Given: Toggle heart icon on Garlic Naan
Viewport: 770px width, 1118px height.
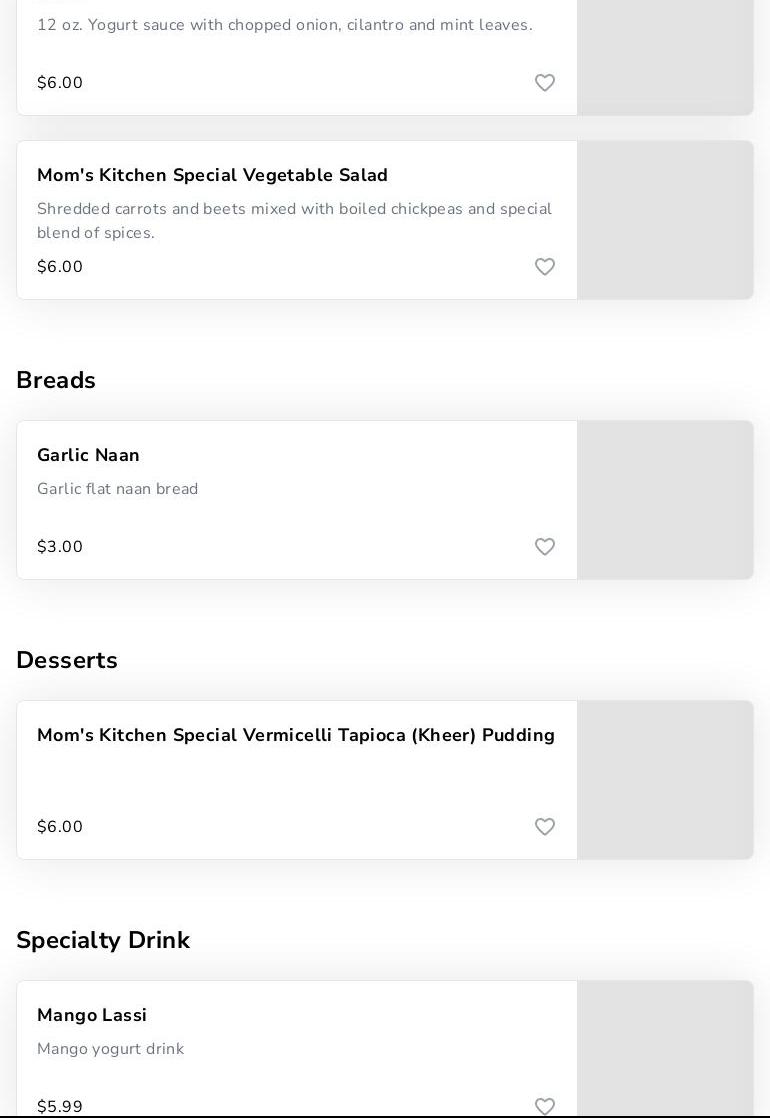Looking at the screenshot, I should pyautogui.click(x=545, y=547).
